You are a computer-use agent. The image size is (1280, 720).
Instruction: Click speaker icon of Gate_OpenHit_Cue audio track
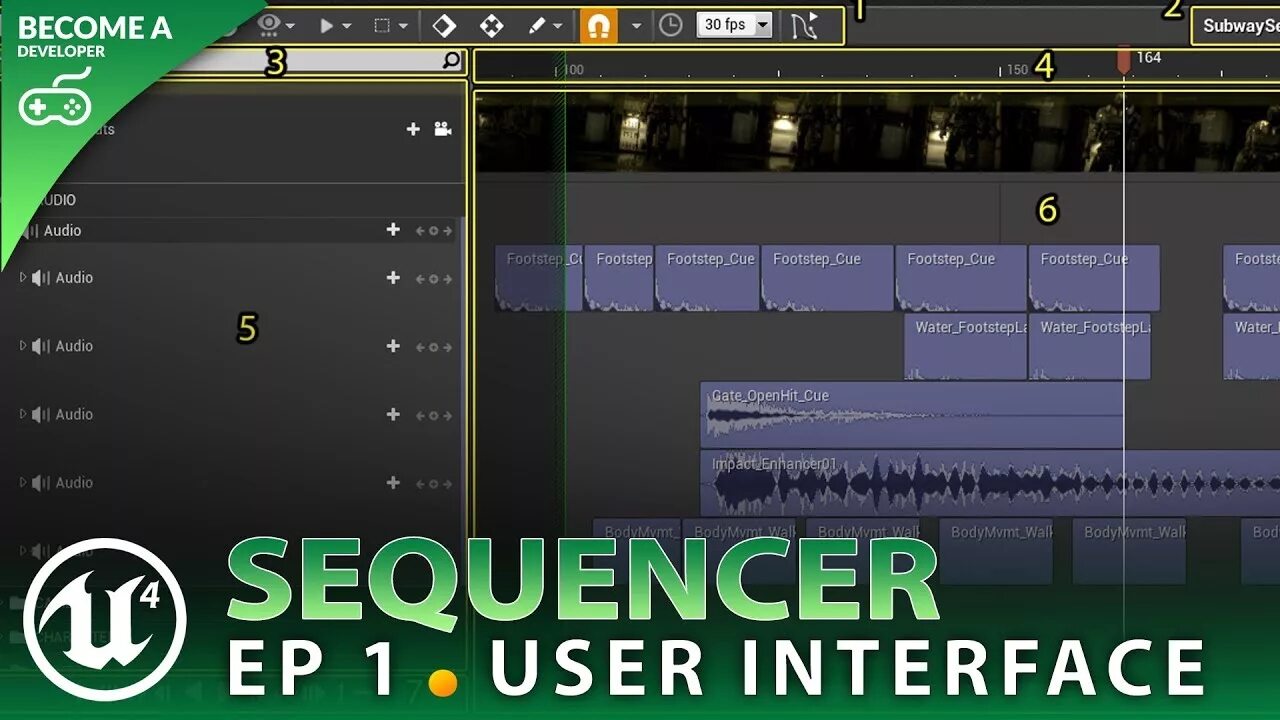tap(41, 414)
